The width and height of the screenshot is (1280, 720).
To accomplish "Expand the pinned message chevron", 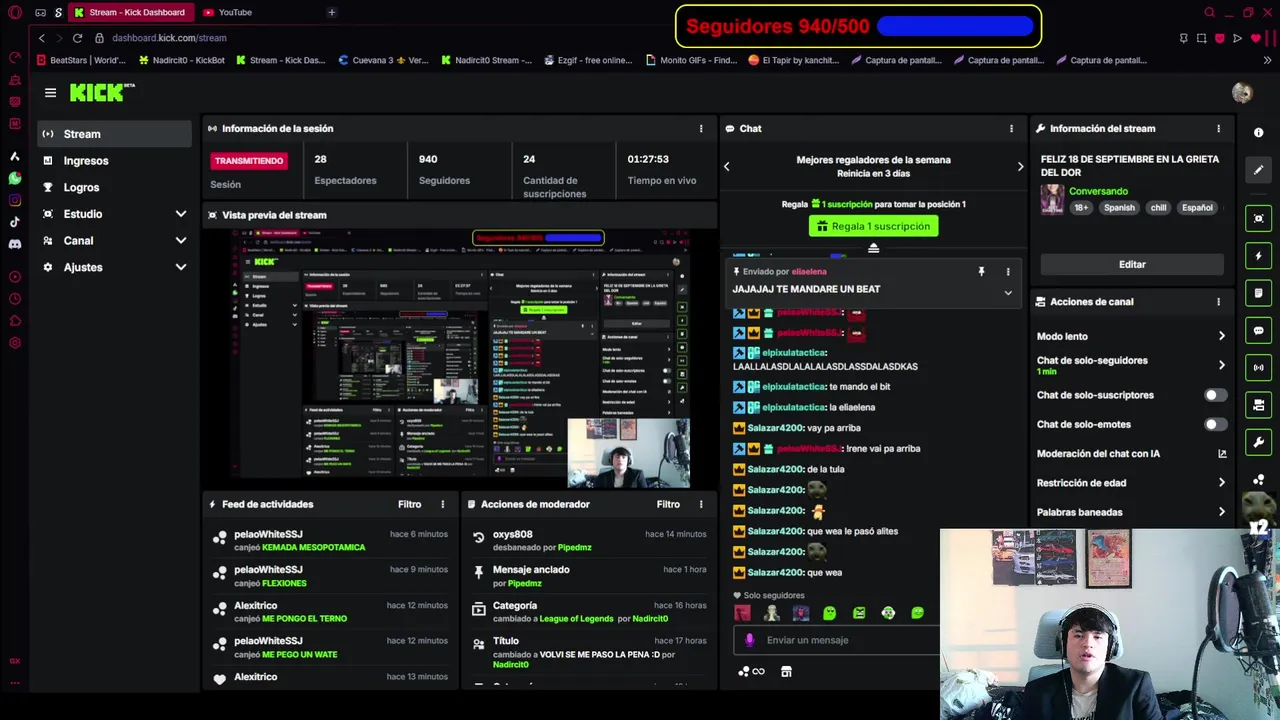I will tap(1008, 293).
